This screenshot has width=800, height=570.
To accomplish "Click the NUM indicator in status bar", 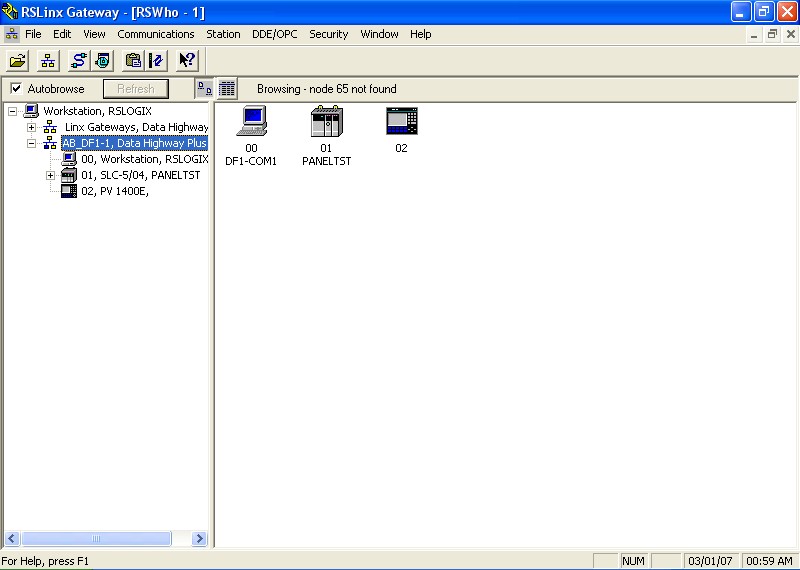I will (x=633, y=561).
